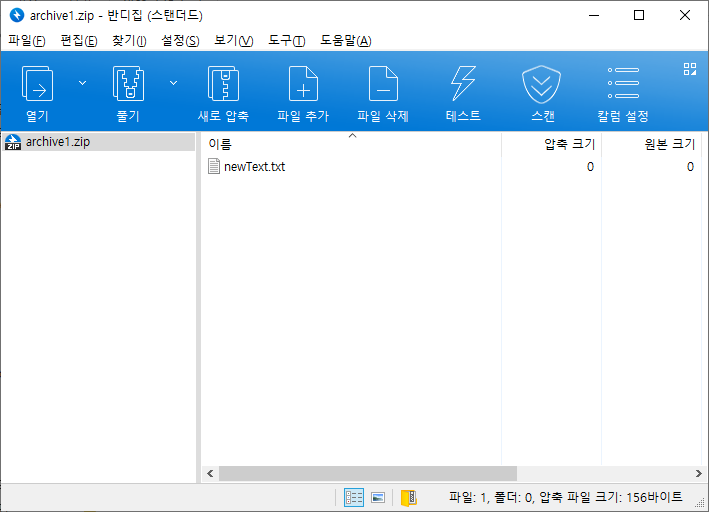Click the 열기 (Open) toolbar icon

pyautogui.click(x=37, y=84)
